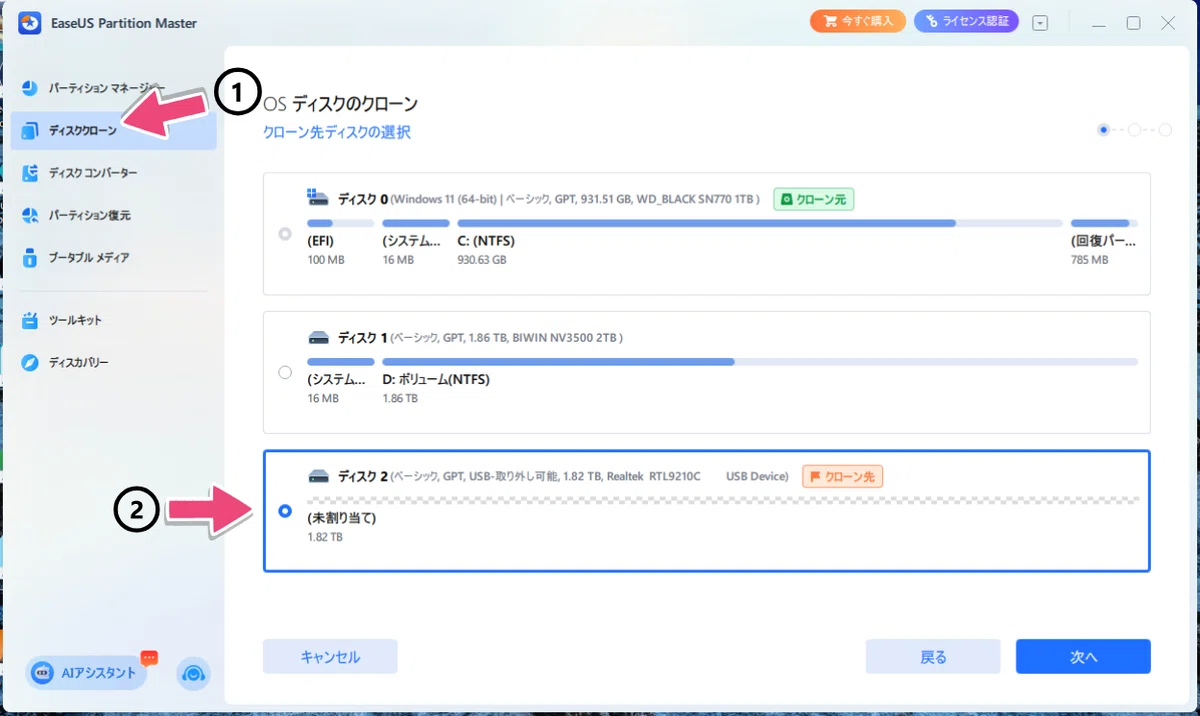
Task: Click ディスク 2 Realtek RTL9210C description
Action: [590, 477]
